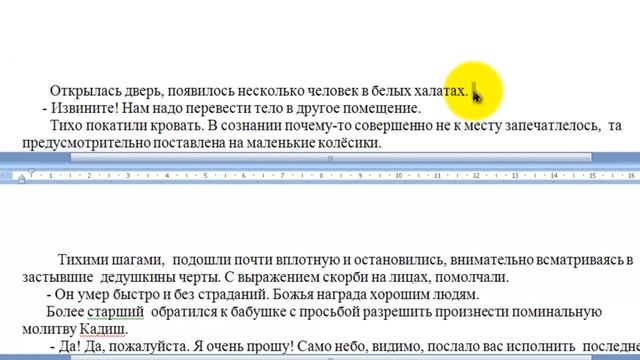Screen dimensions: 640x360
Task: Click the first-line indent marker on the ruler
Action: pos(31,173)
